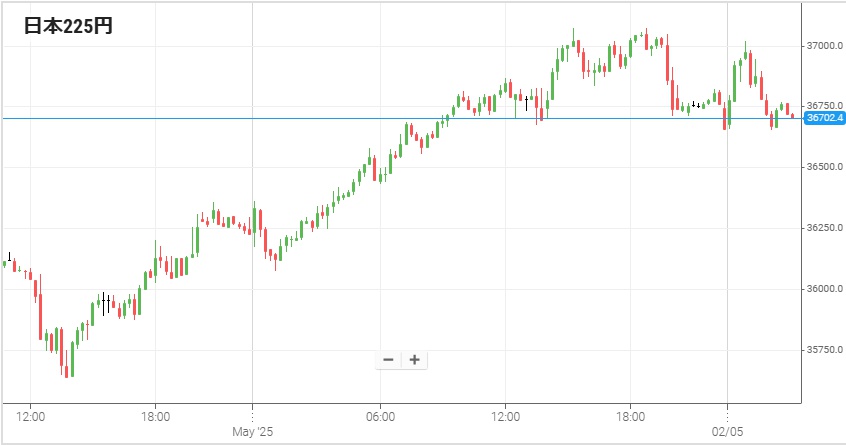Click the dotted day-separator tick above 02/05

click(727, 417)
